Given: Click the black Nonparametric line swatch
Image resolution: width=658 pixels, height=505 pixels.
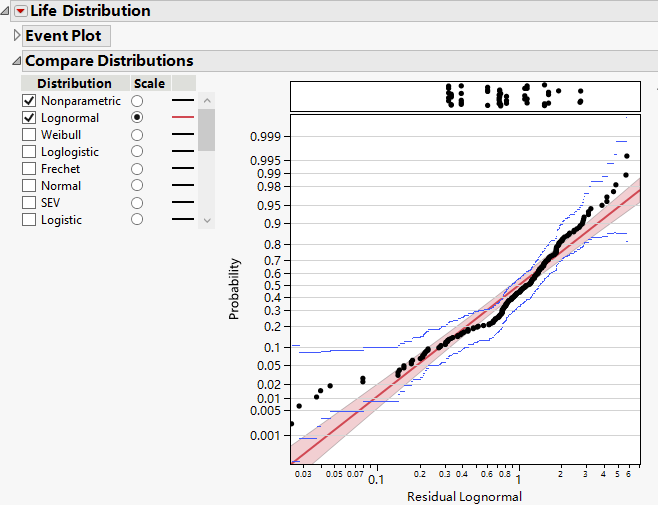Looking at the screenshot, I should [x=183, y=100].
